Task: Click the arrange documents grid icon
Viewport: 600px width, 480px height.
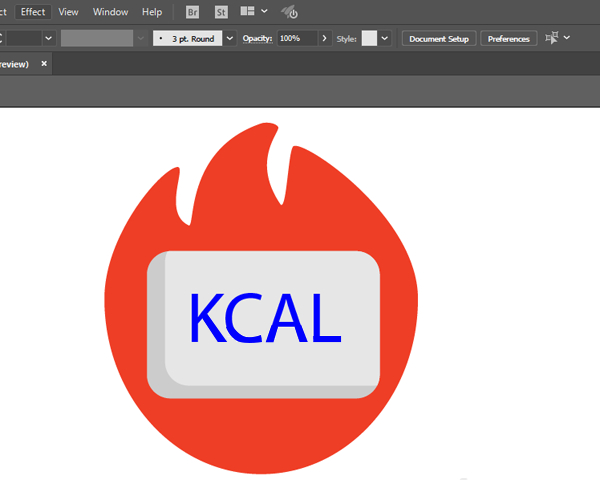Action: pyautogui.click(x=247, y=11)
